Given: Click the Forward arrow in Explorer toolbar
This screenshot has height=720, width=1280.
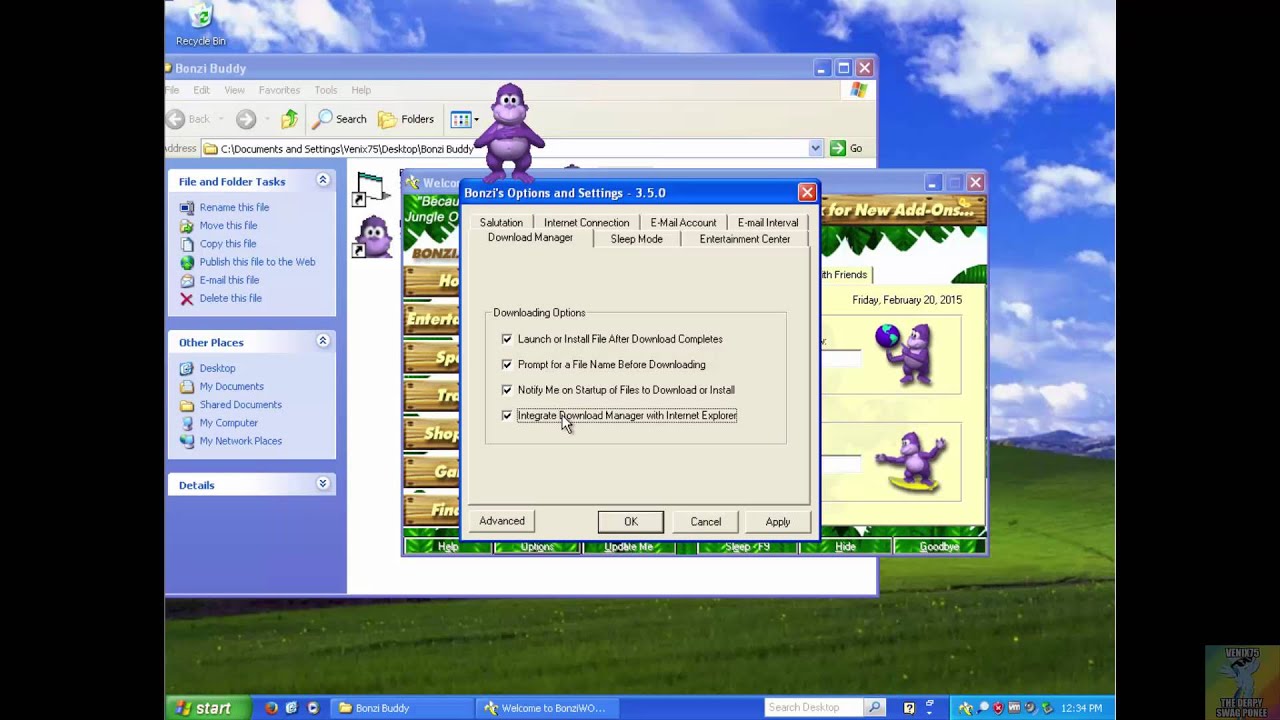Looking at the screenshot, I should tap(246, 119).
